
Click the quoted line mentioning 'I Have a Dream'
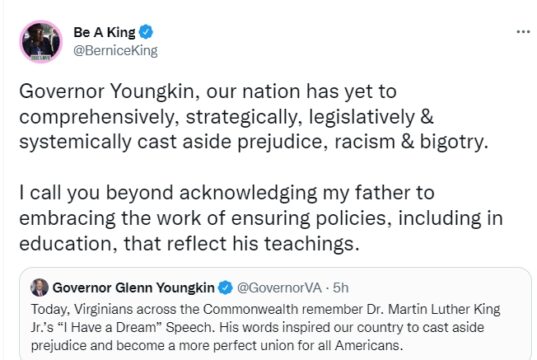258,327
